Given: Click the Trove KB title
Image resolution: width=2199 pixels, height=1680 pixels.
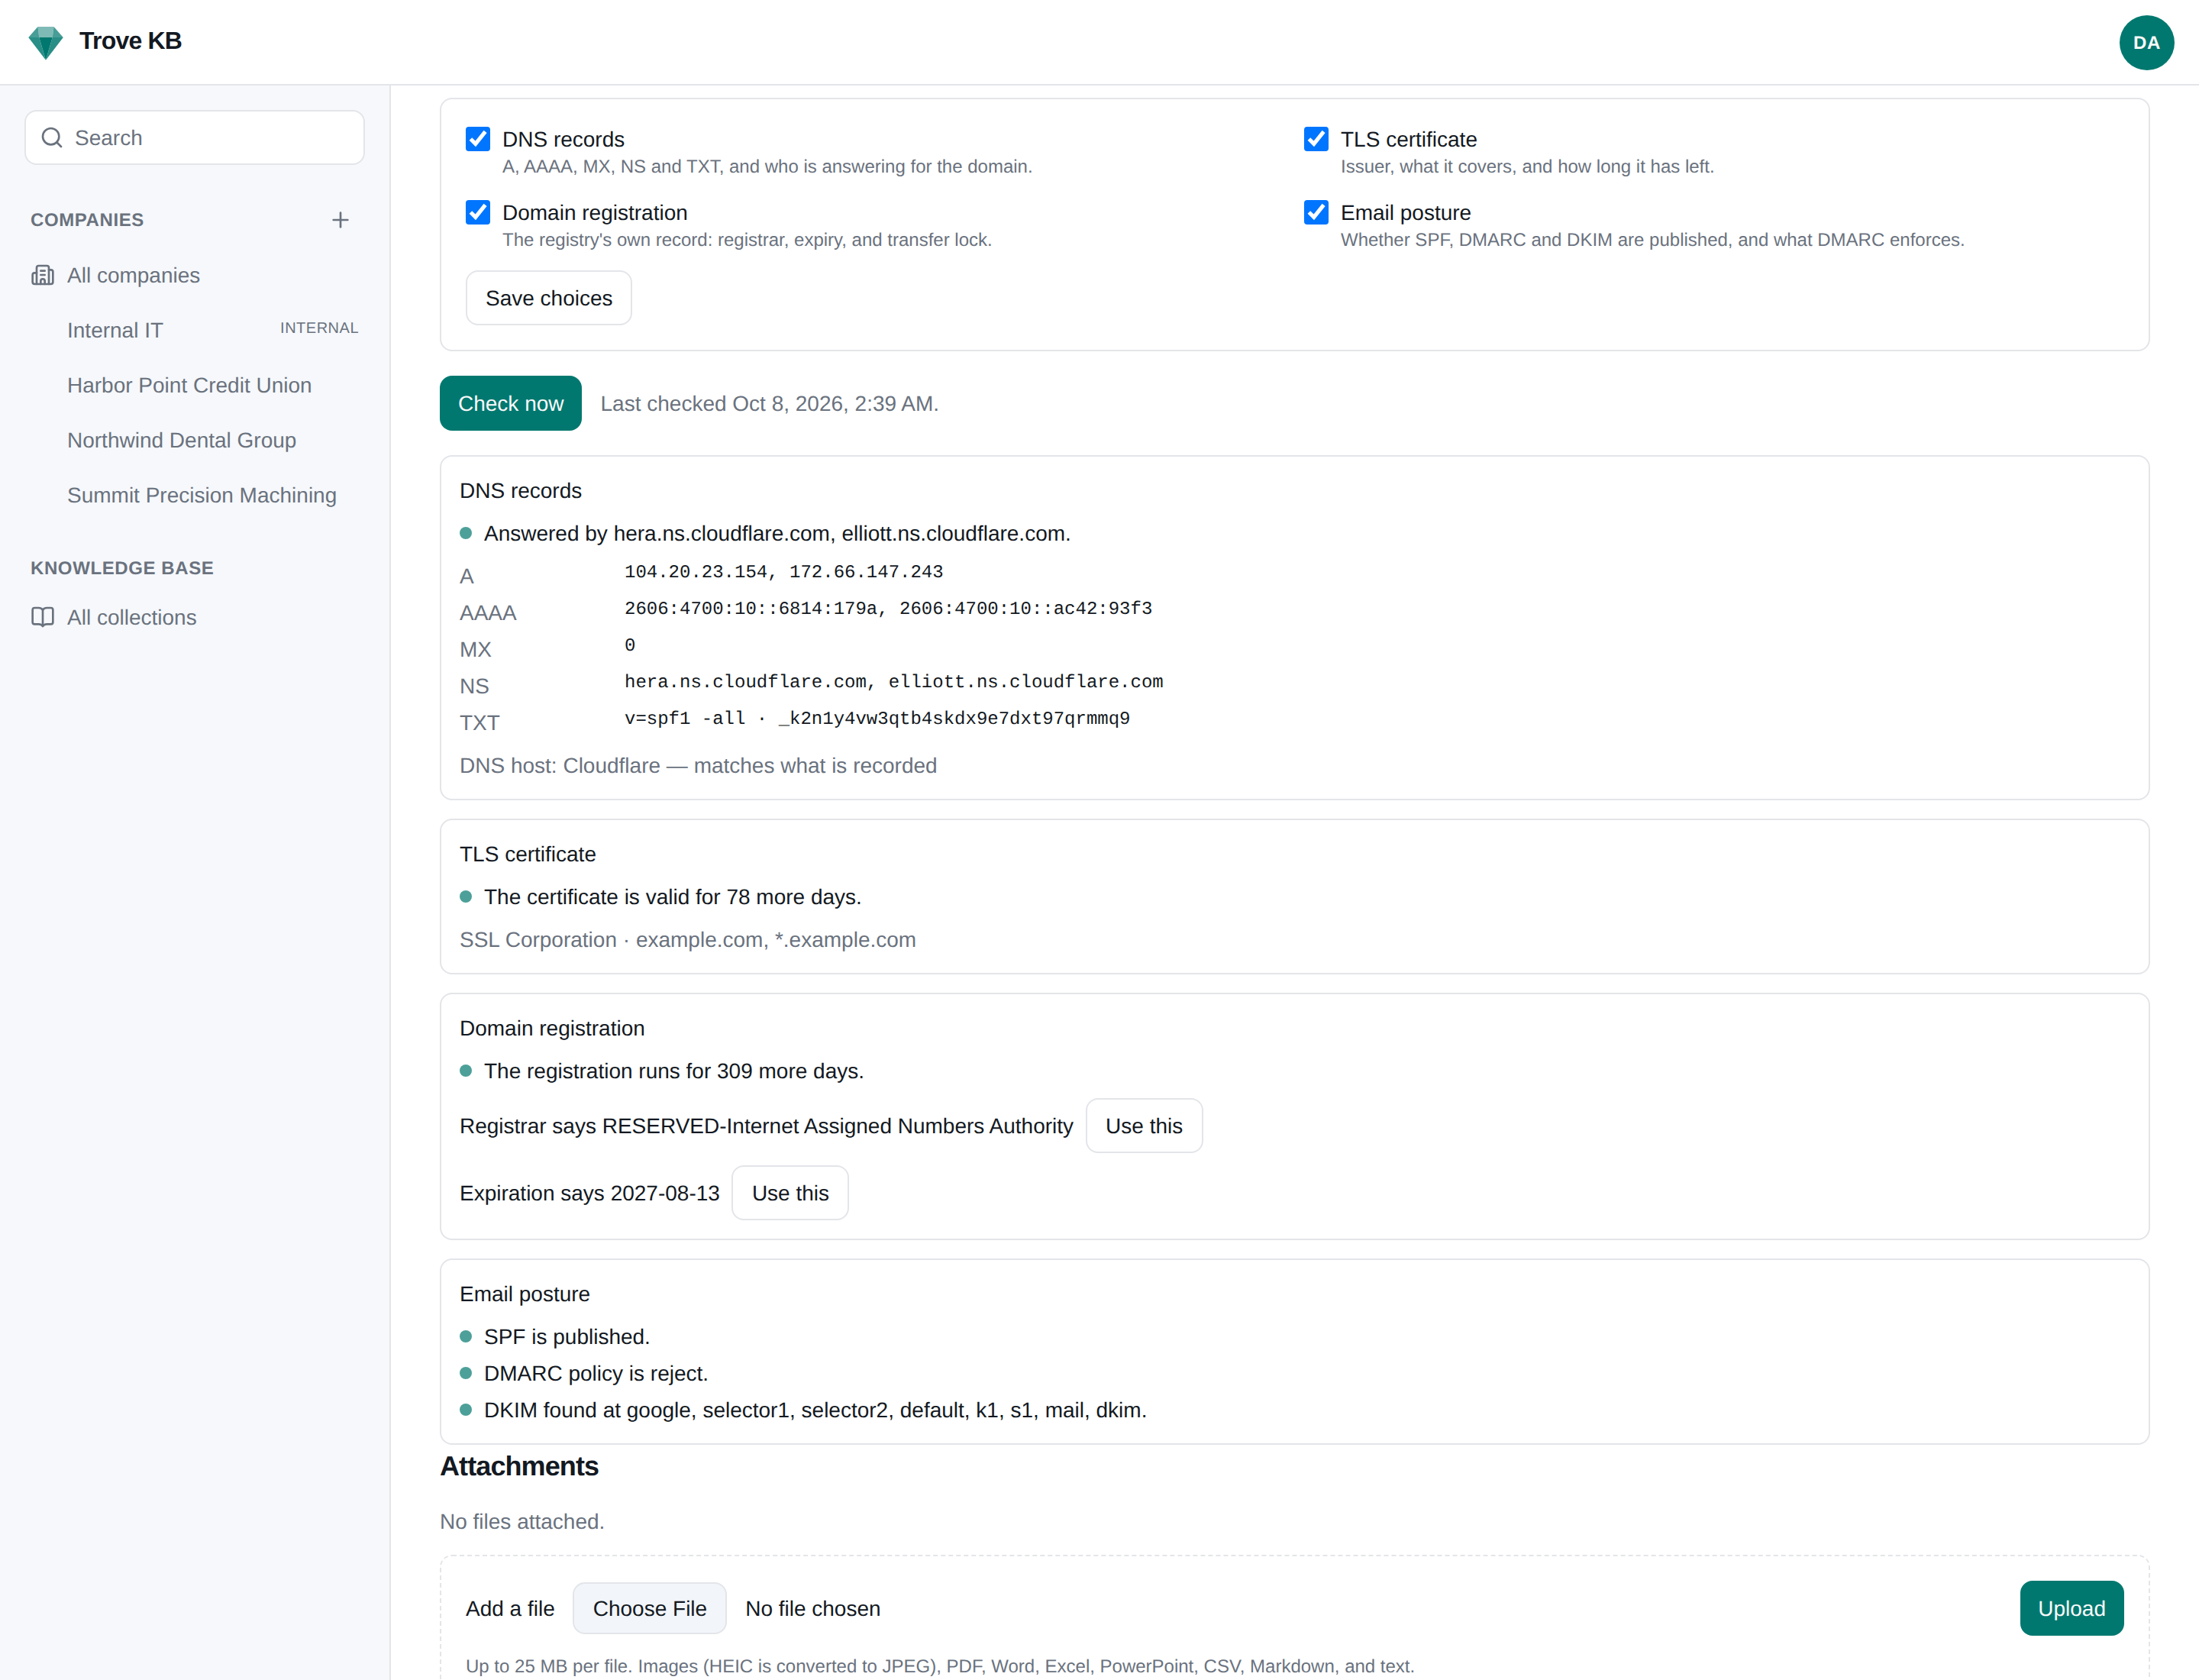Looking at the screenshot, I should (131, 41).
